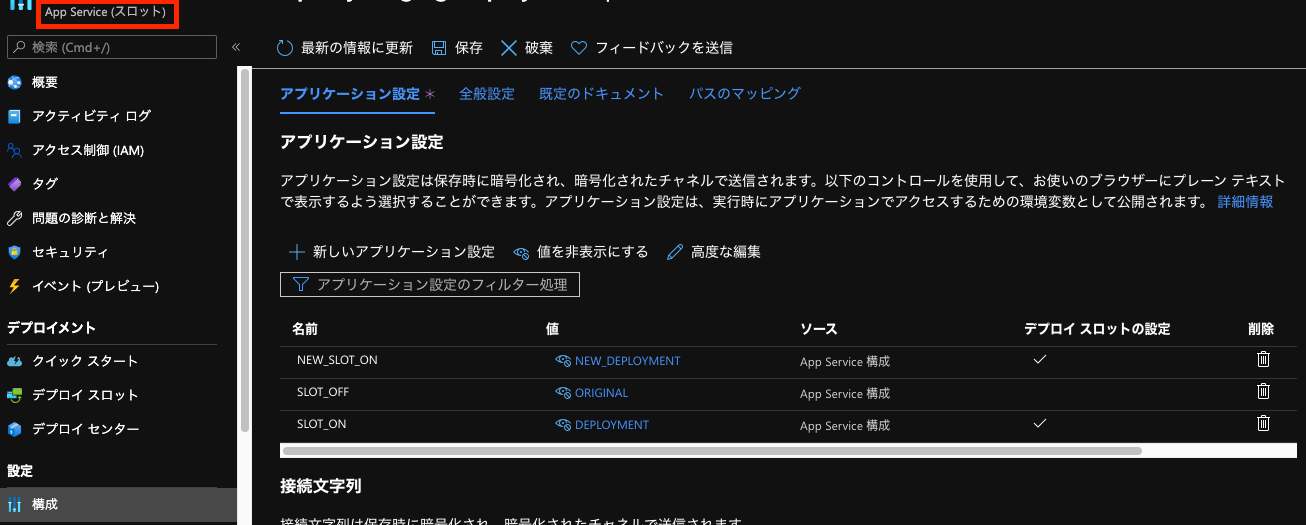Click the アクティビティ ログ icon
The image size is (1306, 525).
(x=14, y=116)
